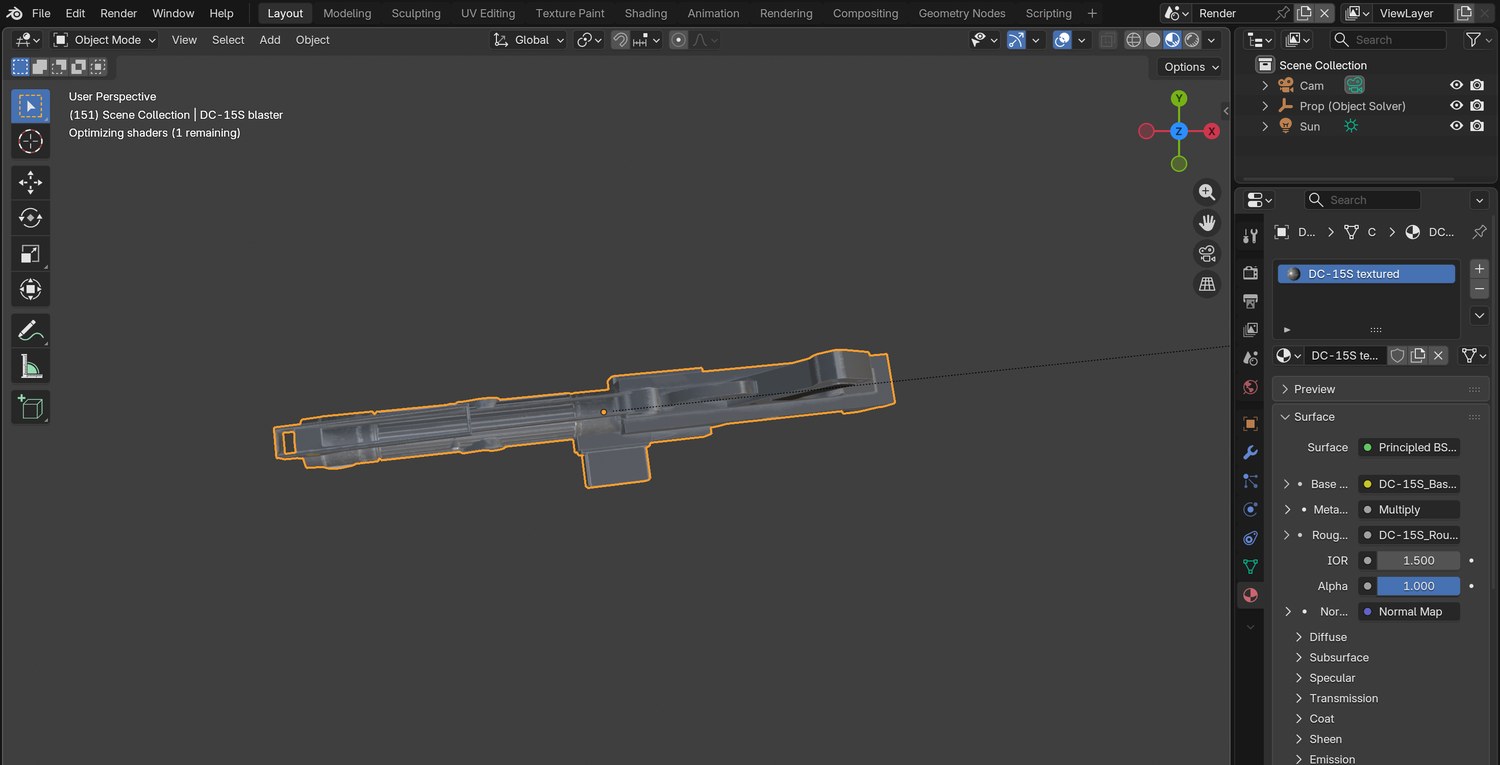Hide Sun in viewport
This screenshot has height=765, width=1500.
pos(1456,126)
